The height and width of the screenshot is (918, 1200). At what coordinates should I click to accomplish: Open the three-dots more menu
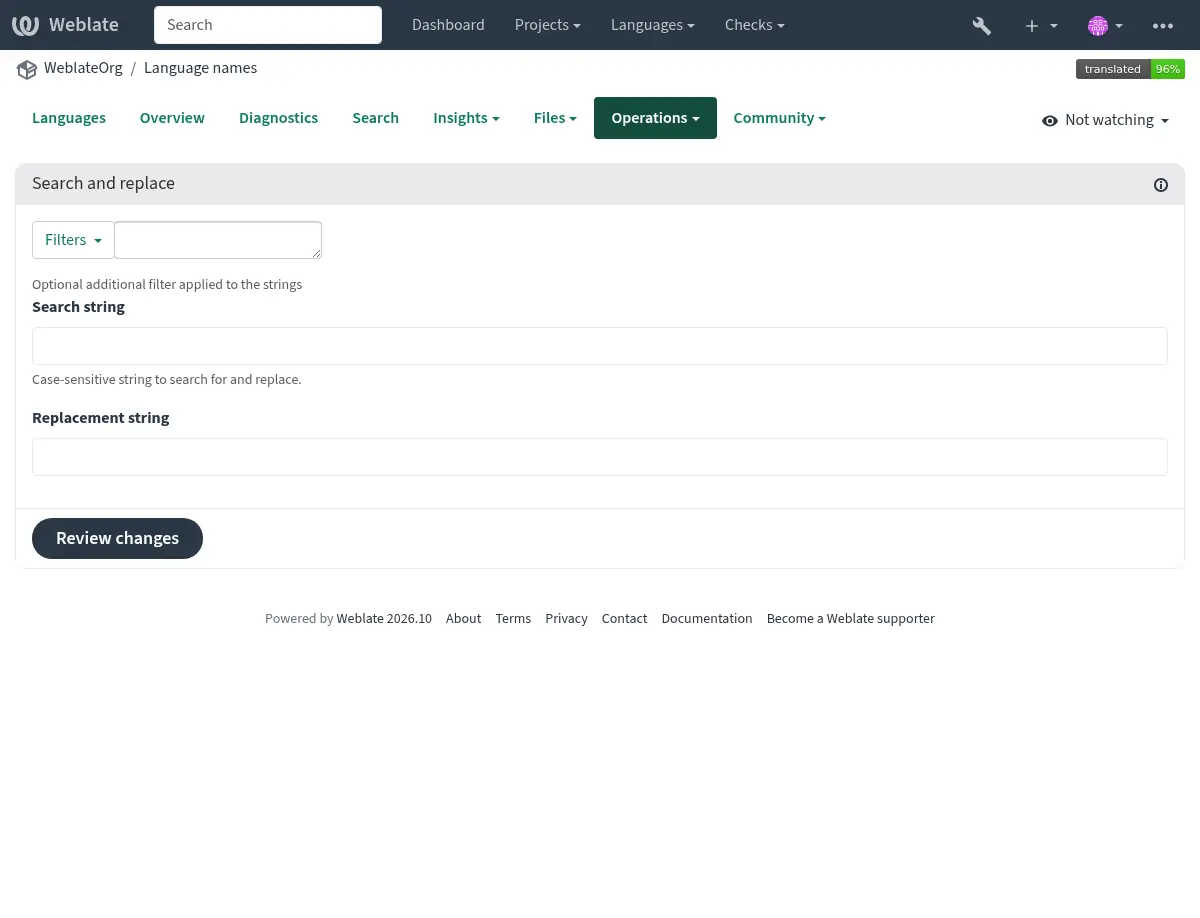point(1163,26)
